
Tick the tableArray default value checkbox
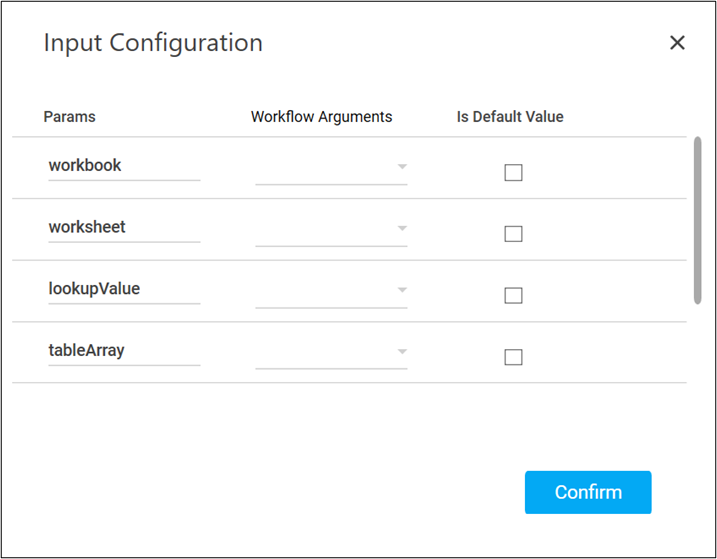[513, 357]
